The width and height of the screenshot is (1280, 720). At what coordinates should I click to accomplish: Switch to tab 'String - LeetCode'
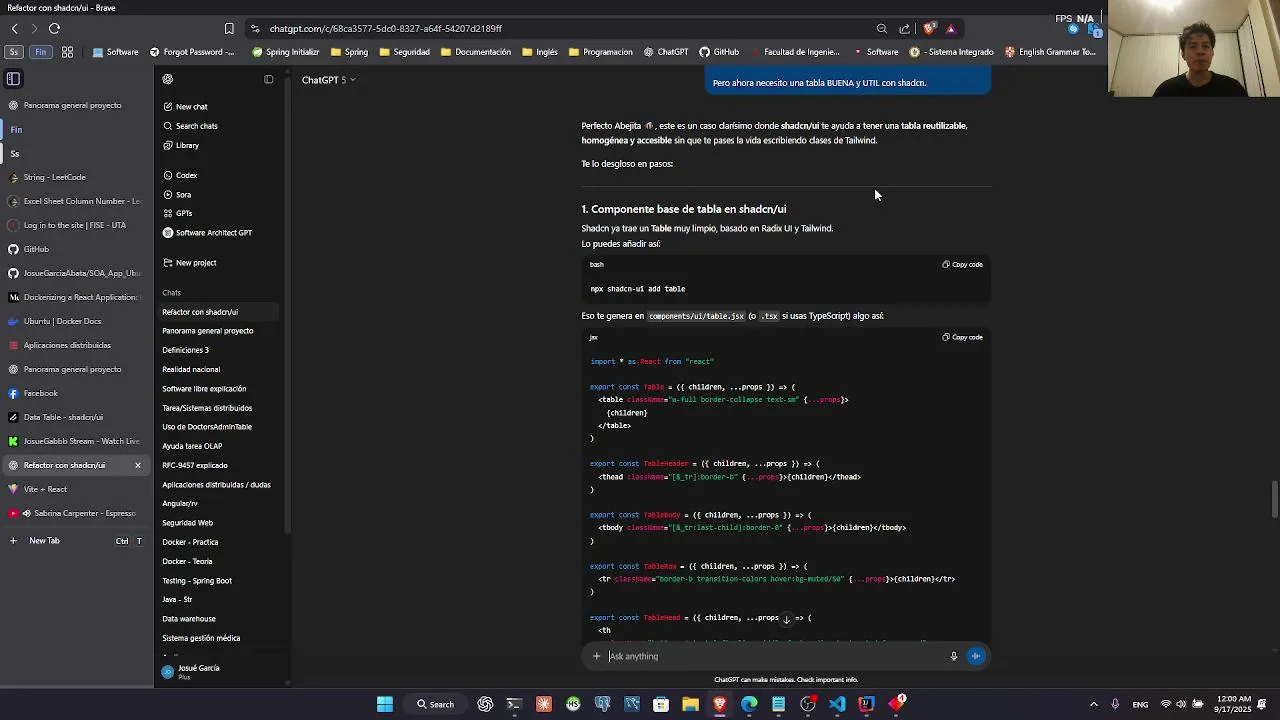tap(75, 177)
